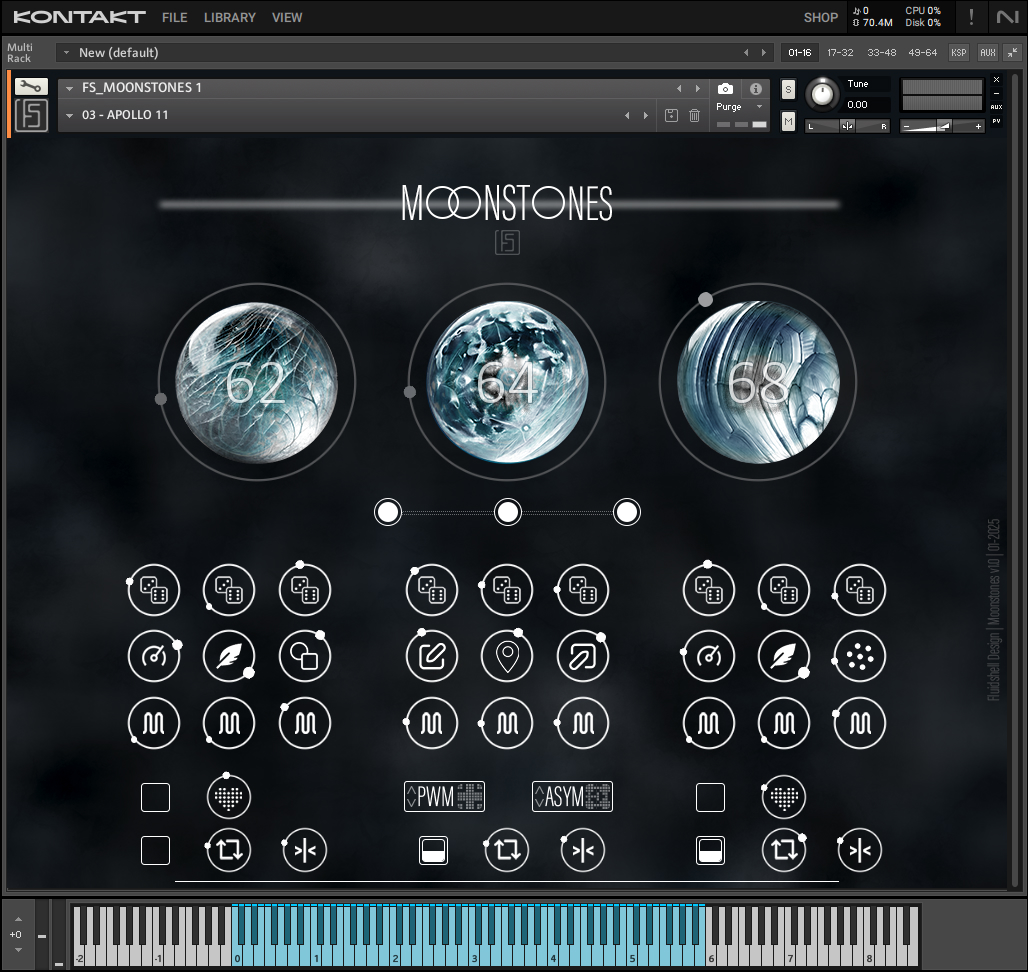Viewport: 1028px width, 972px height.
Task: Click the overlapping shapes icon under orb 62
Action: 305,656
